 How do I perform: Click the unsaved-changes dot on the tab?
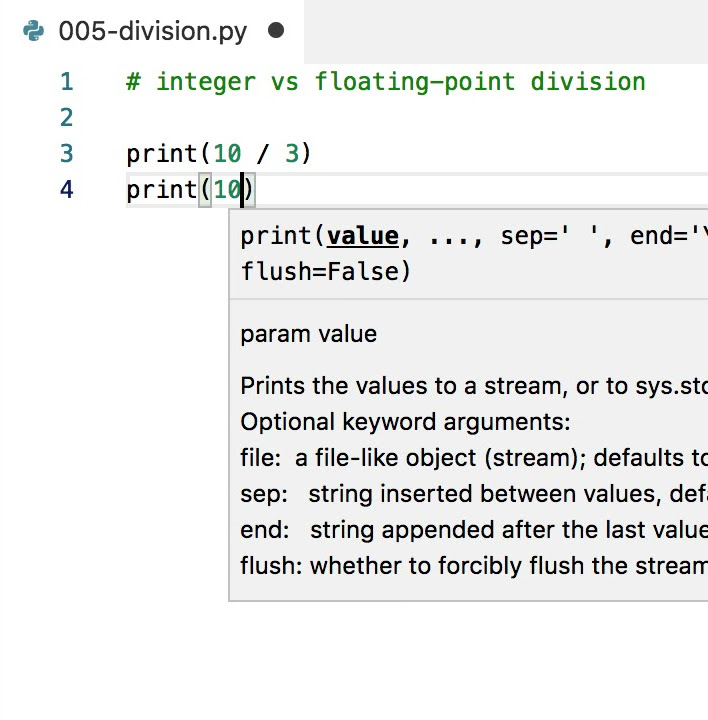[276, 31]
